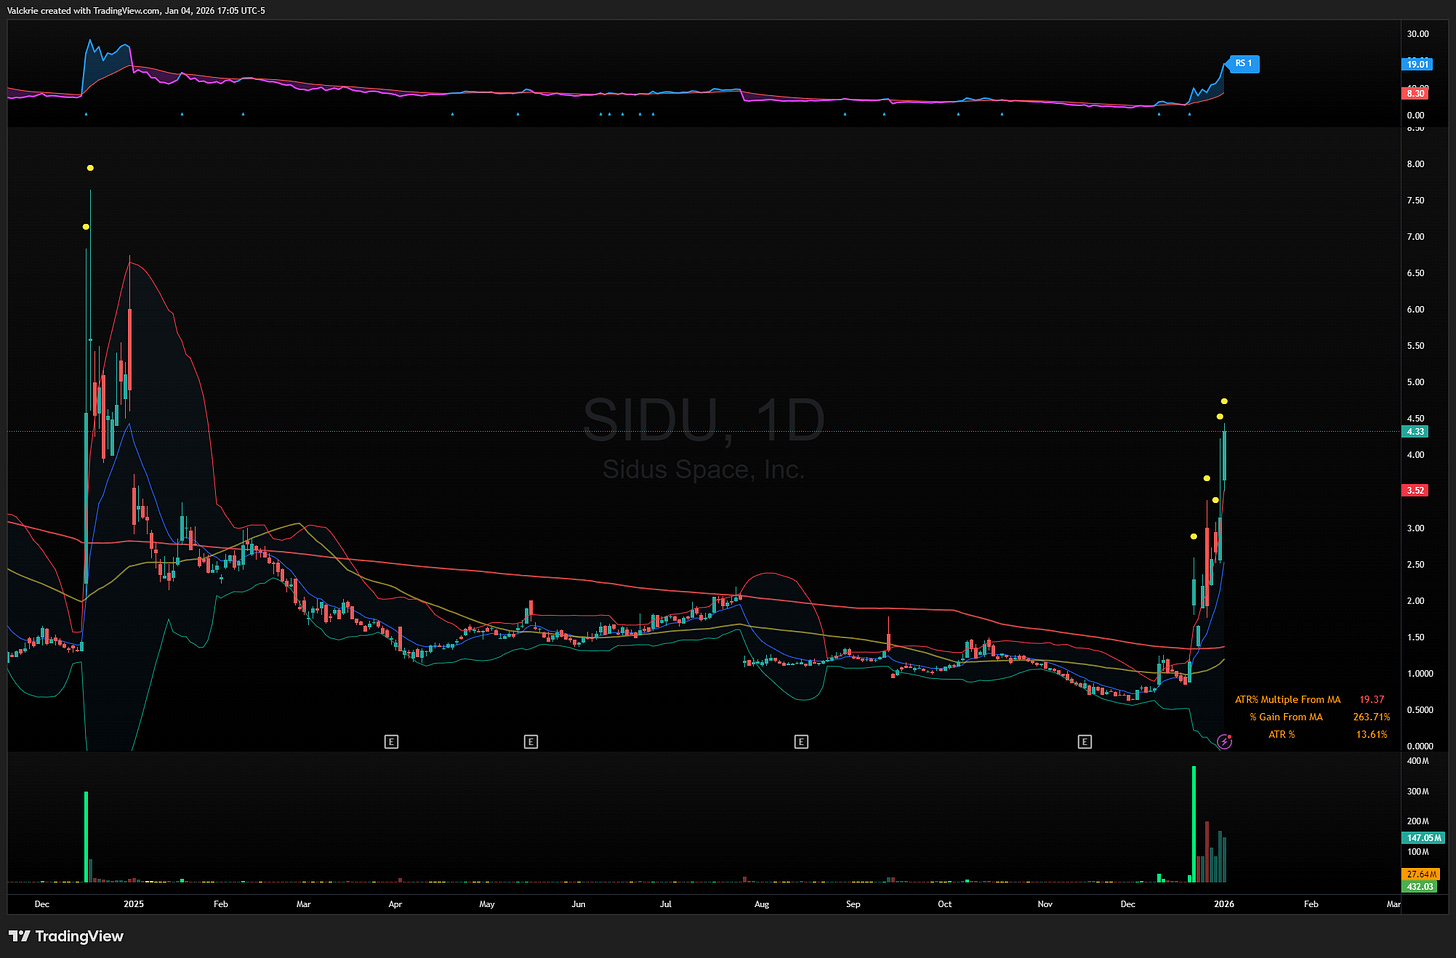Click the red 3.52 price label
1456x958 pixels.
(x=1415, y=491)
